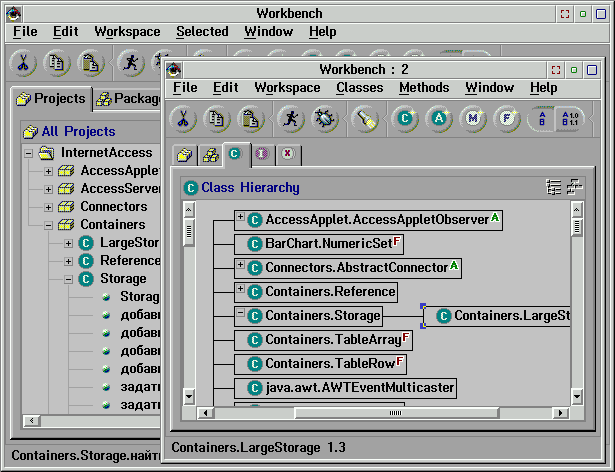Toggle the tree list layout icon in Class Hierarchy
Screen dimensions: 615x472
(x=554, y=187)
